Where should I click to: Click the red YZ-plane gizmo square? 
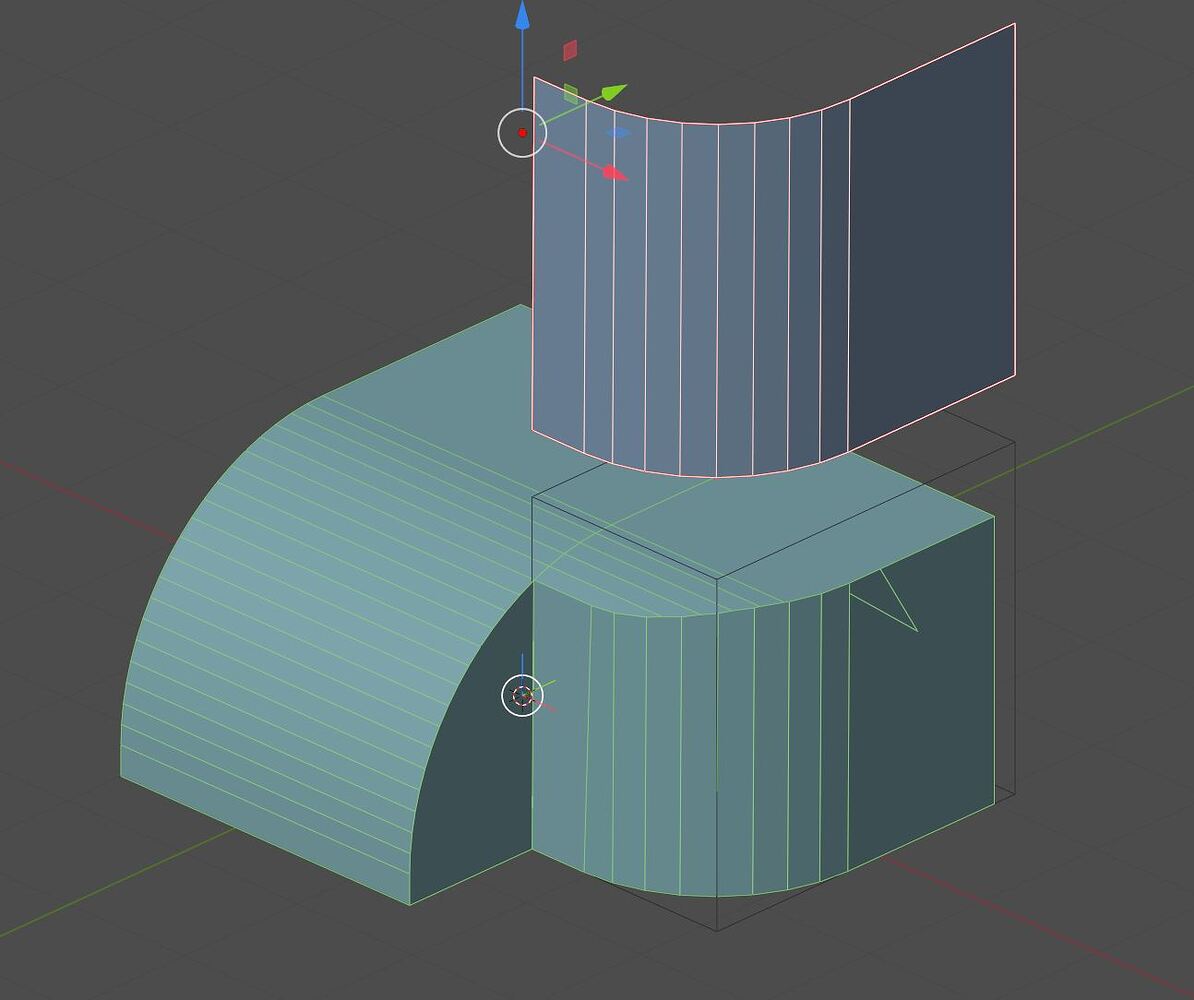tap(570, 50)
